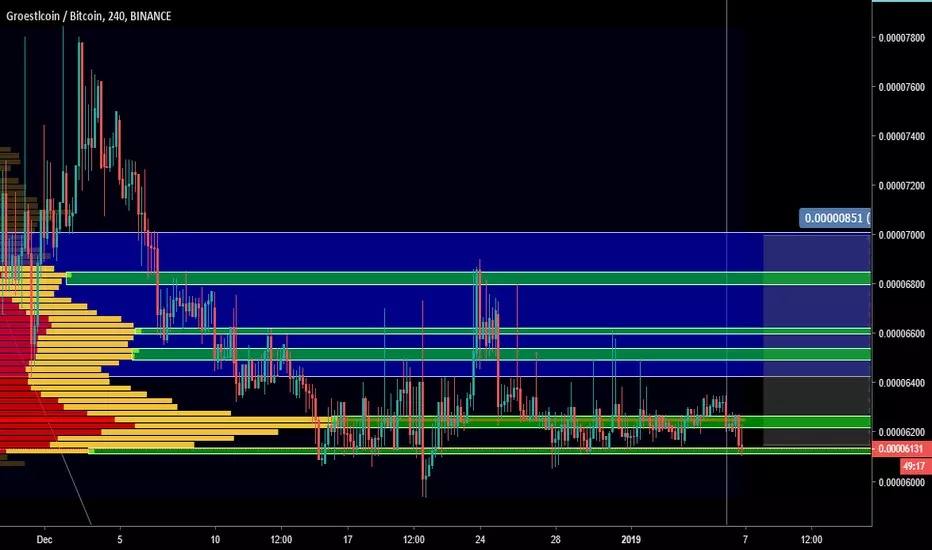Click the 5 date label on time axis
The height and width of the screenshot is (550, 932).
119,540
